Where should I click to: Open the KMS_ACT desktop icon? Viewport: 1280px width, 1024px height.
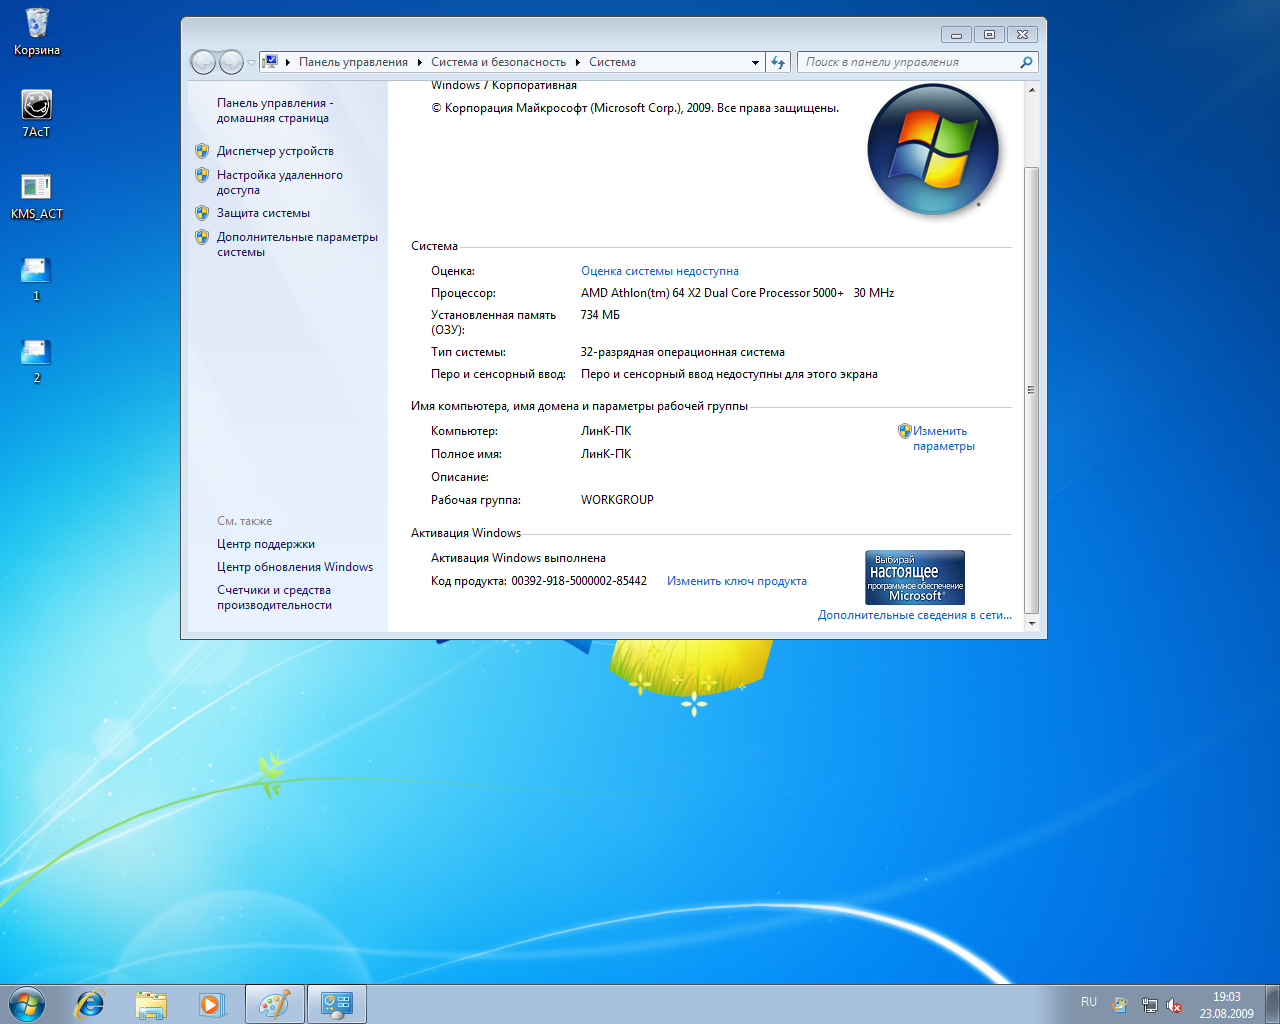click(37, 195)
